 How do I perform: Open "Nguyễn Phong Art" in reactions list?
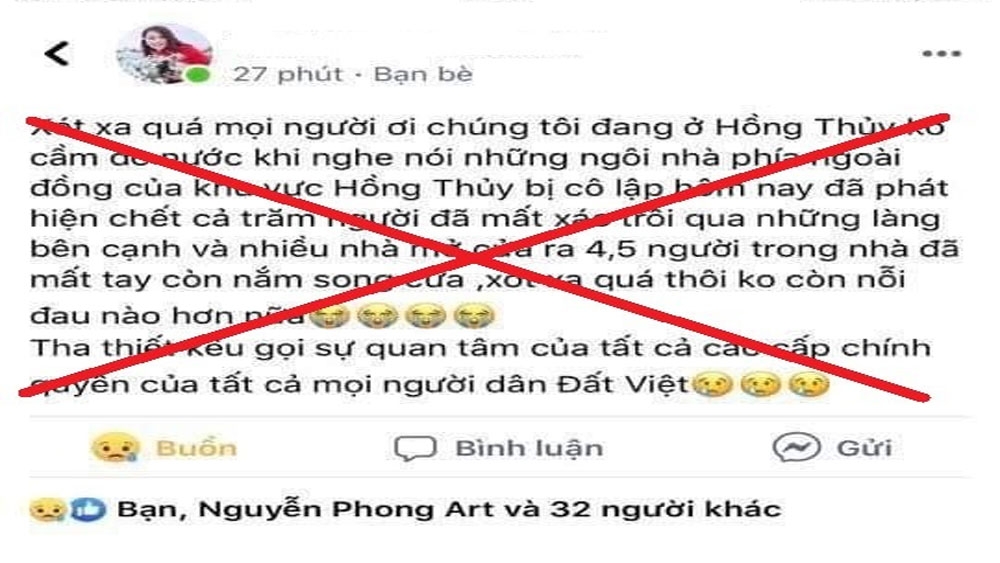pyautogui.click(x=346, y=509)
